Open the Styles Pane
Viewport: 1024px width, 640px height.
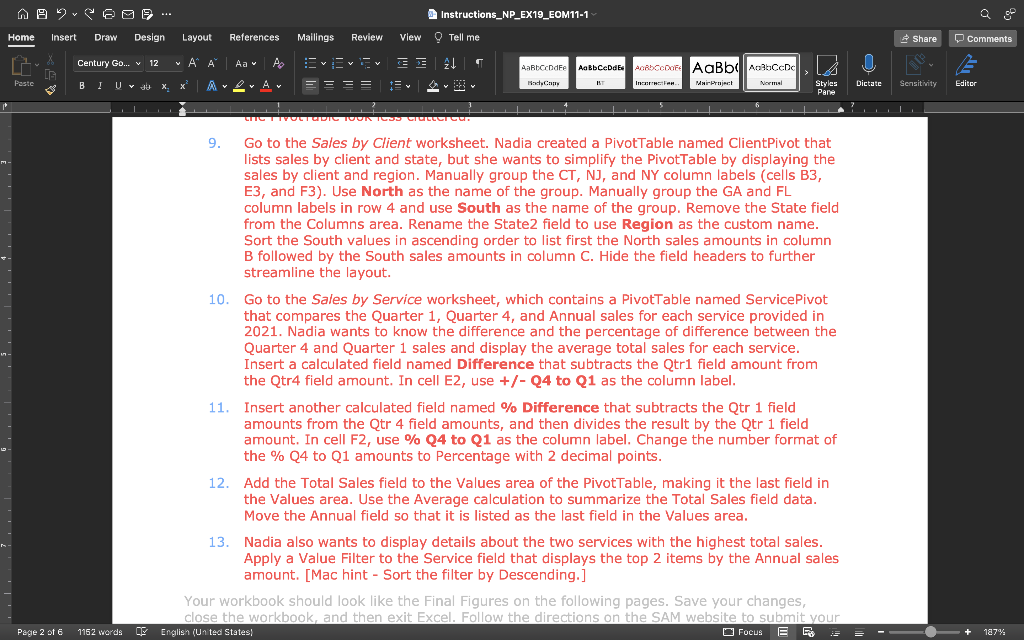coord(827,74)
